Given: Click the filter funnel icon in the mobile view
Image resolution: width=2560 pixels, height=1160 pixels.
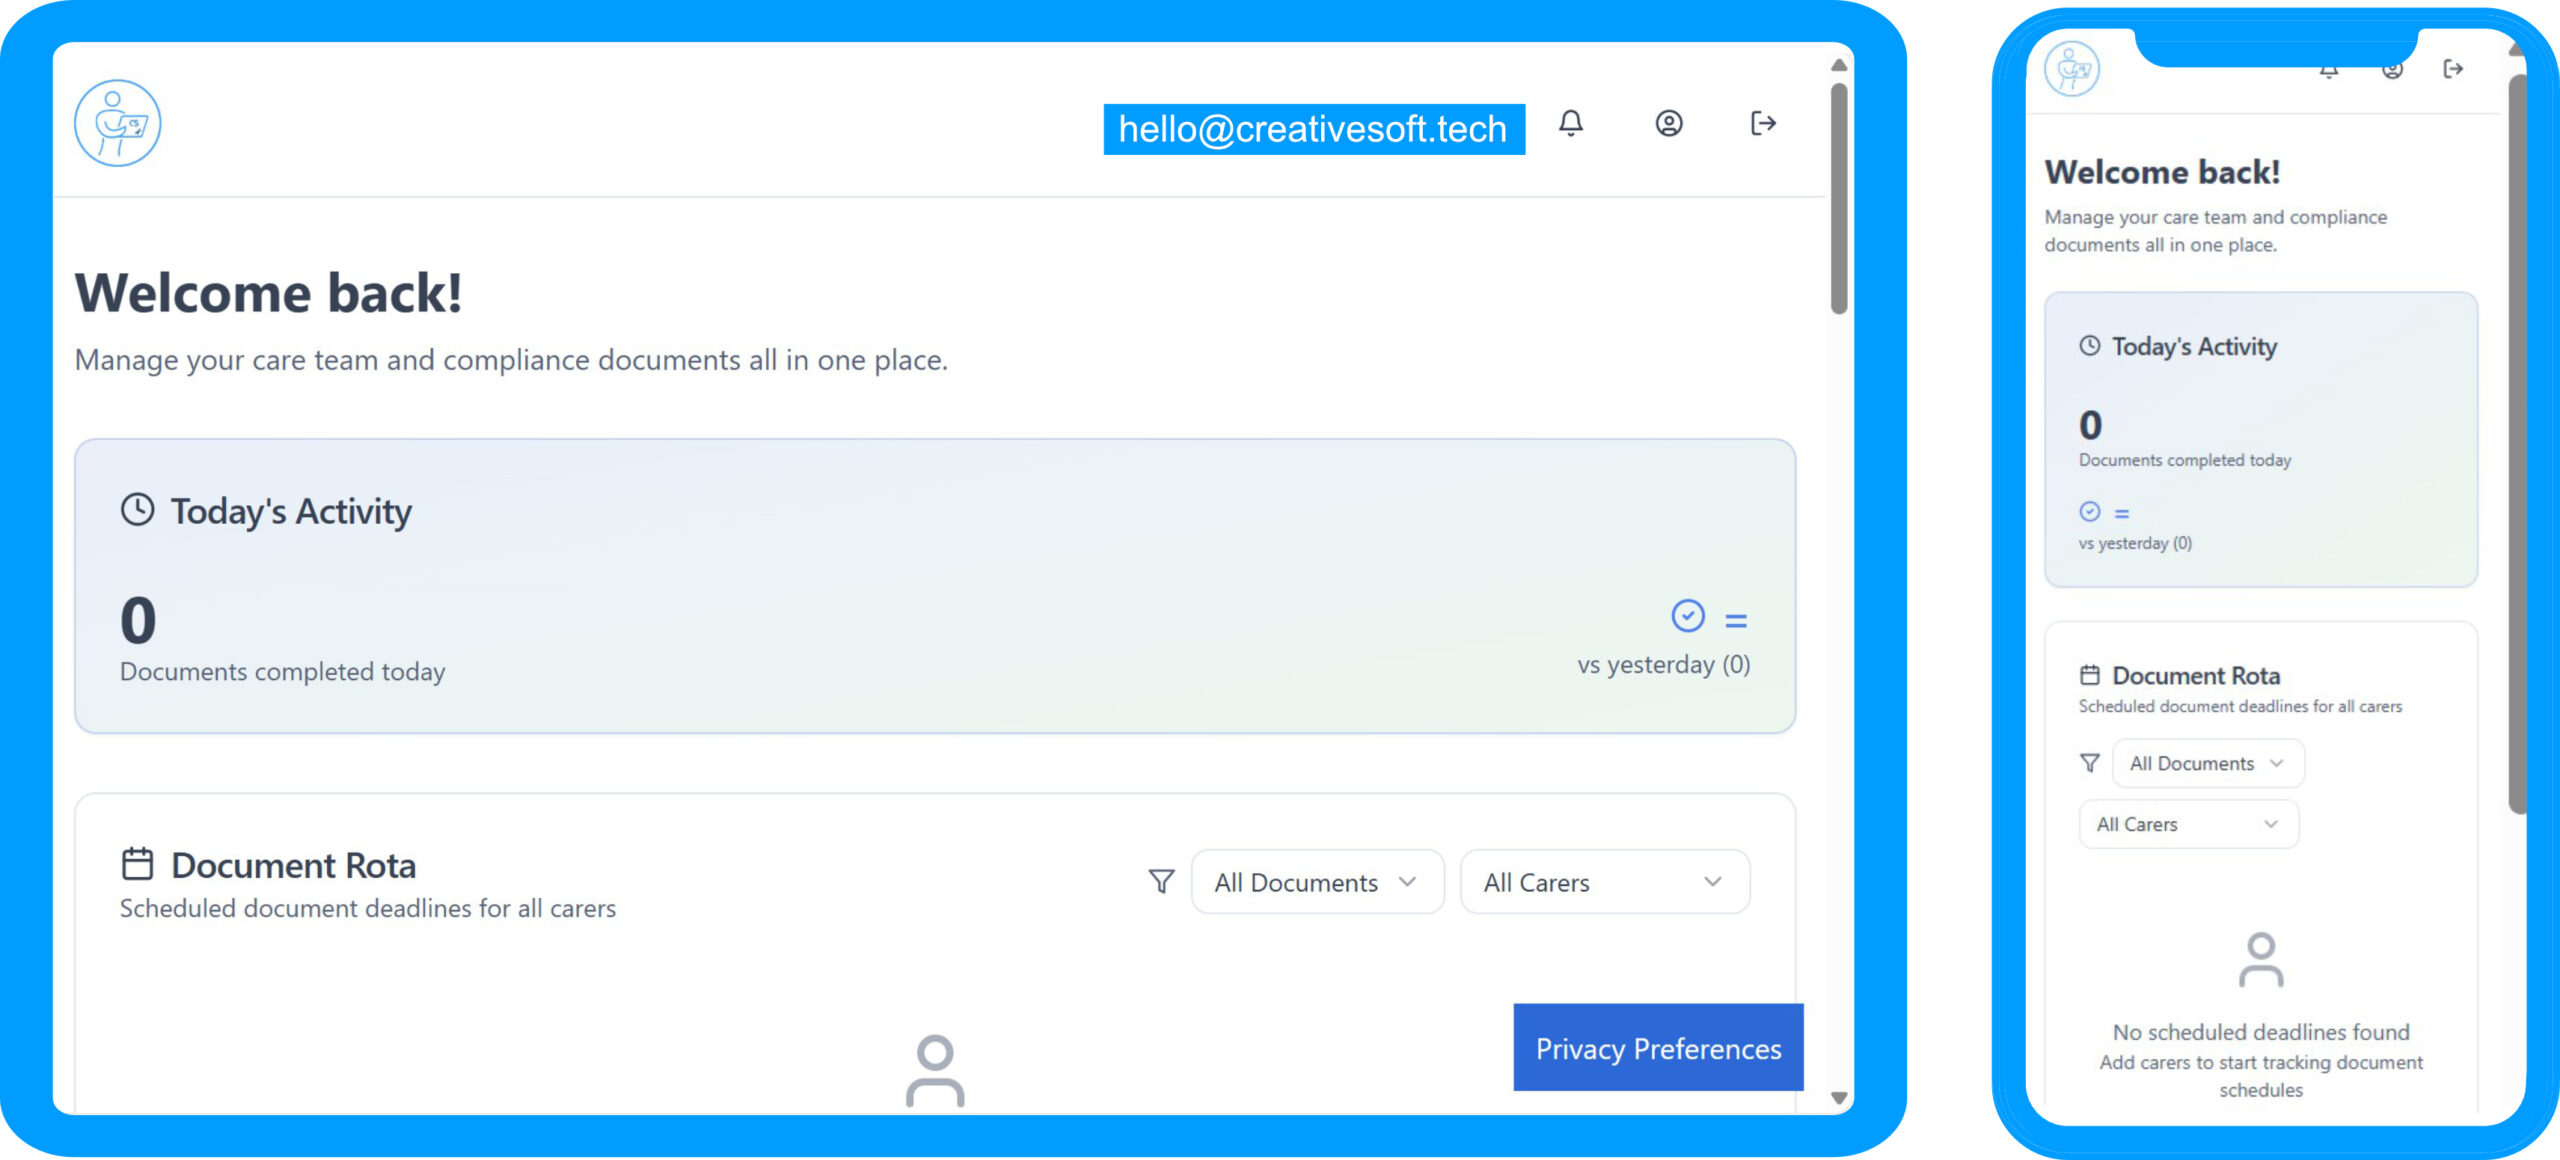Looking at the screenshot, I should click(2090, 763).
